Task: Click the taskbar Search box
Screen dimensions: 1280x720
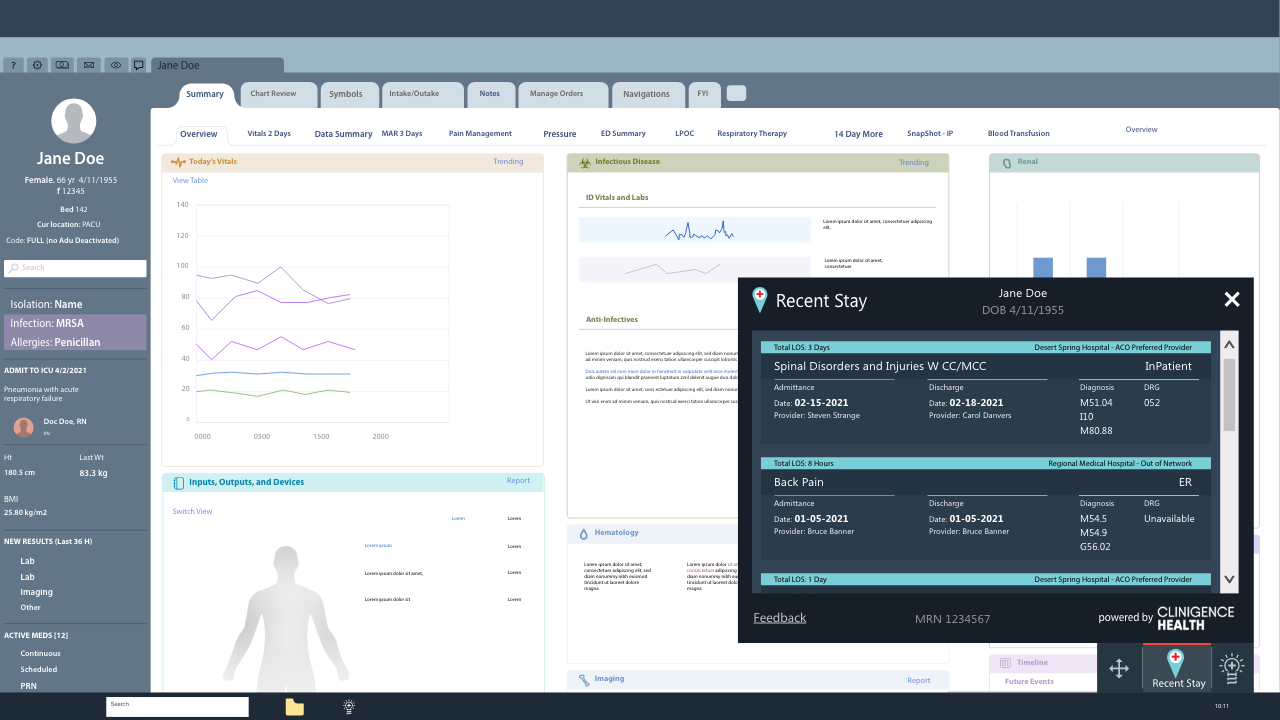Action: 177,707
